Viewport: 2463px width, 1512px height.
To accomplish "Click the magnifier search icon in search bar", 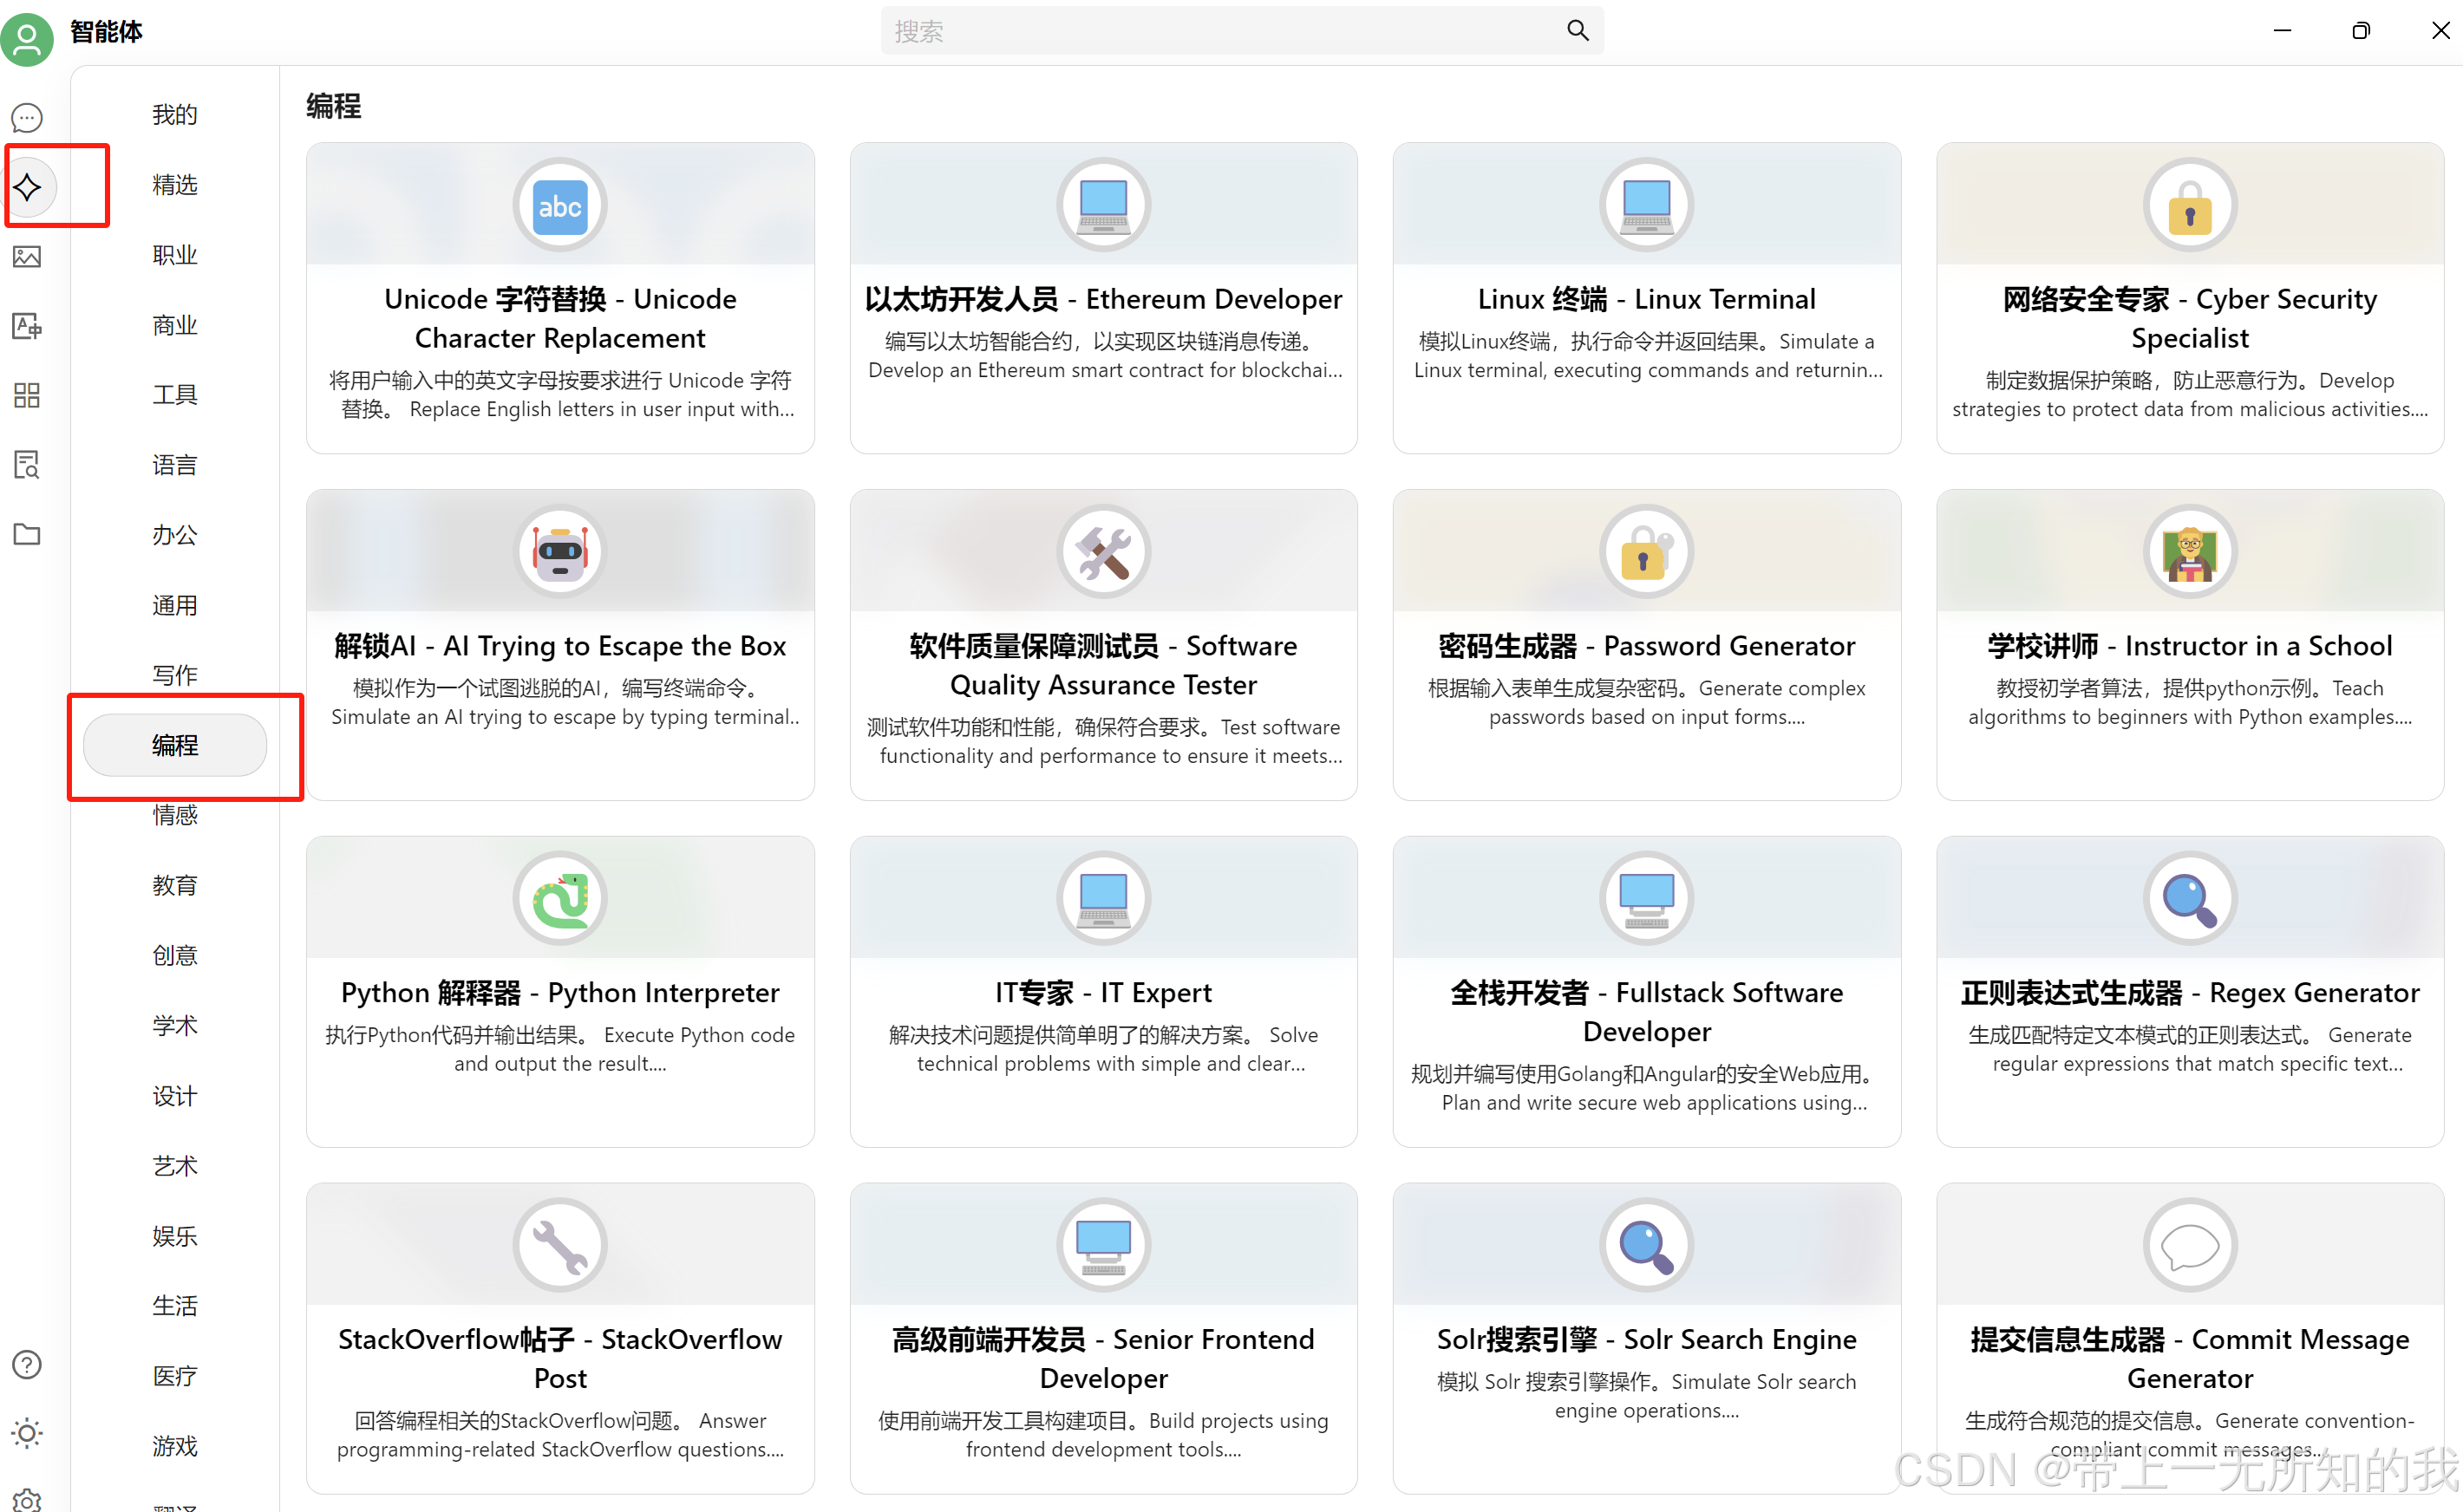I will pyautogui.click(x=1577, y=31).
